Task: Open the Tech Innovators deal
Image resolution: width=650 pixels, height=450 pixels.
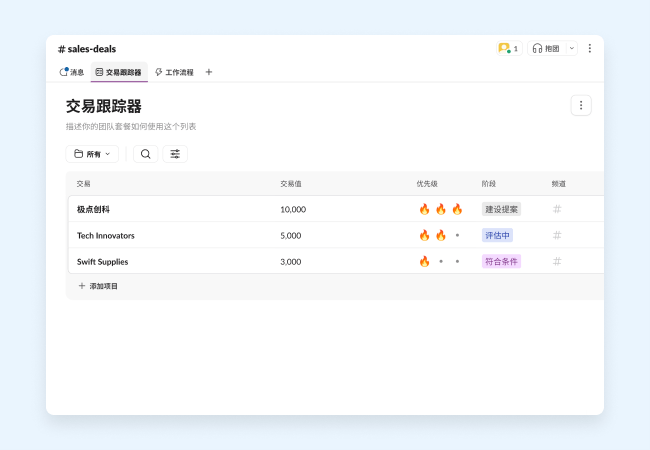Action: click(105, 235)
